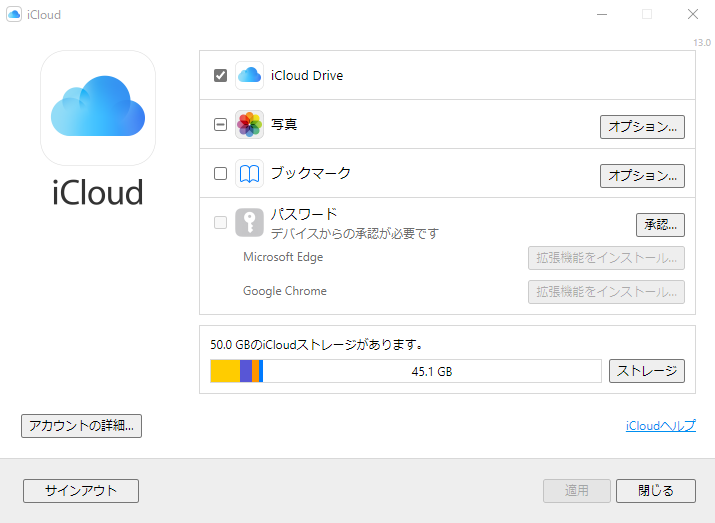Image resolution: width=715 pixels, height=523 pixels.
Task: Click the 写真 label text
Action: [284, 124]
